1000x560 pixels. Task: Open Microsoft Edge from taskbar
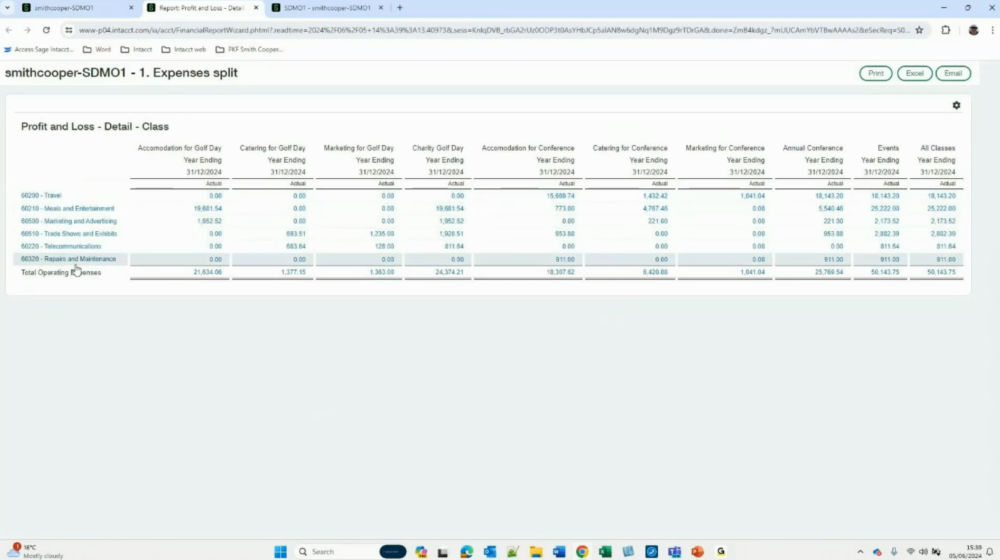[x=467, y=552]
